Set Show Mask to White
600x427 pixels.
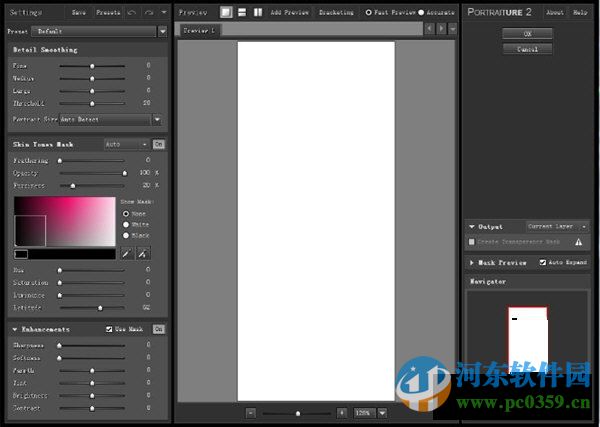126,224
